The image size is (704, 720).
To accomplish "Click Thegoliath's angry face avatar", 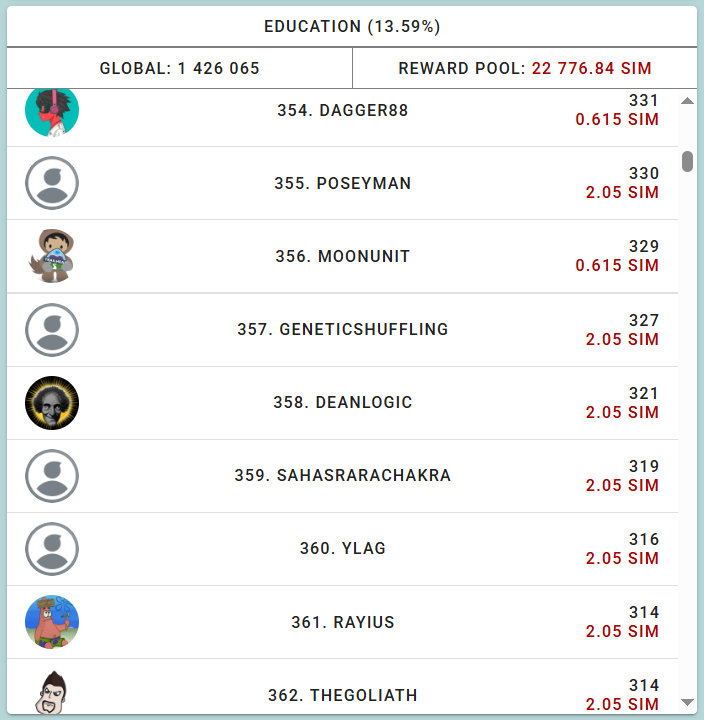I will 52,692.
